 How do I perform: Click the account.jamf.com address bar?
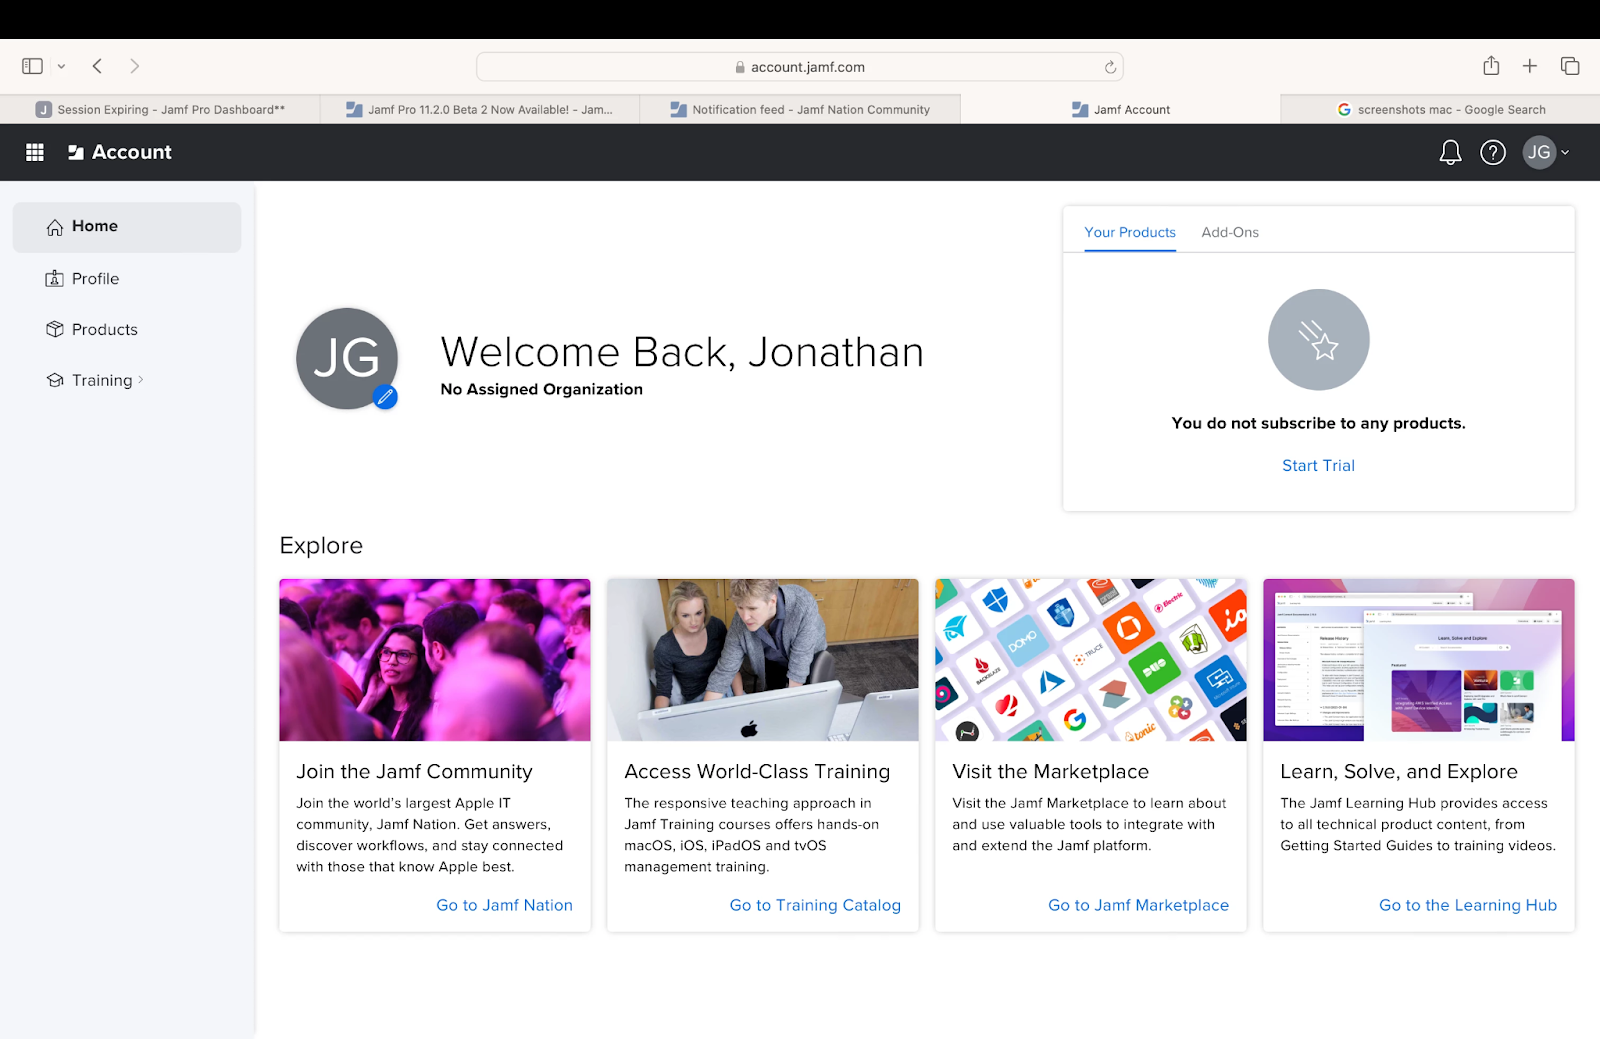point(800,67)
